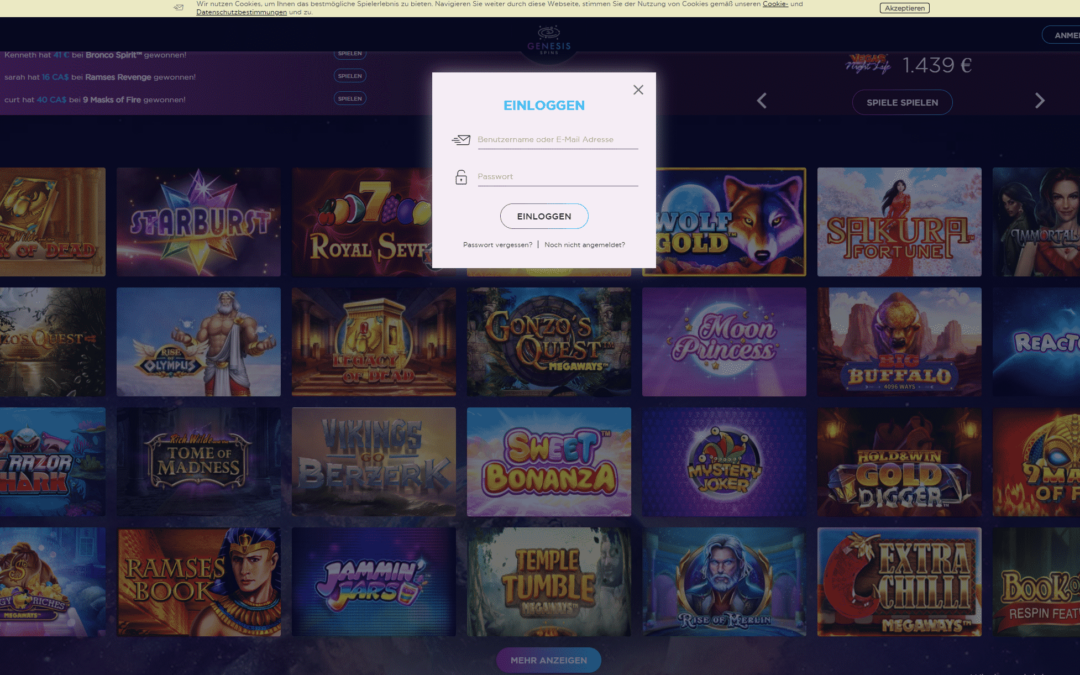Open the Temple Tumble Megaways tile
1080x675 pixels.
(x=549, y=581)
